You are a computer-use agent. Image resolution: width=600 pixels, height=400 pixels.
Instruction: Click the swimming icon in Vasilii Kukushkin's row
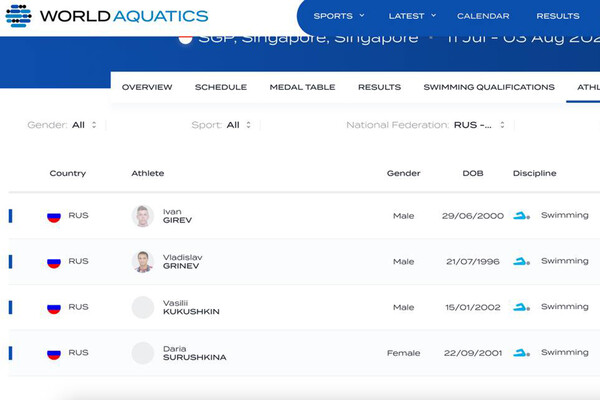tap(521, 307)
